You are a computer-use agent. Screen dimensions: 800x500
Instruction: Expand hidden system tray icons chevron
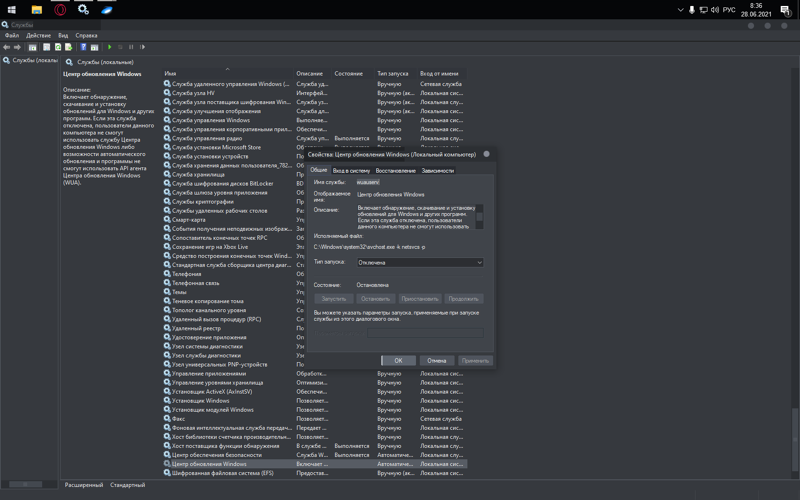click(x=680, y=10)
